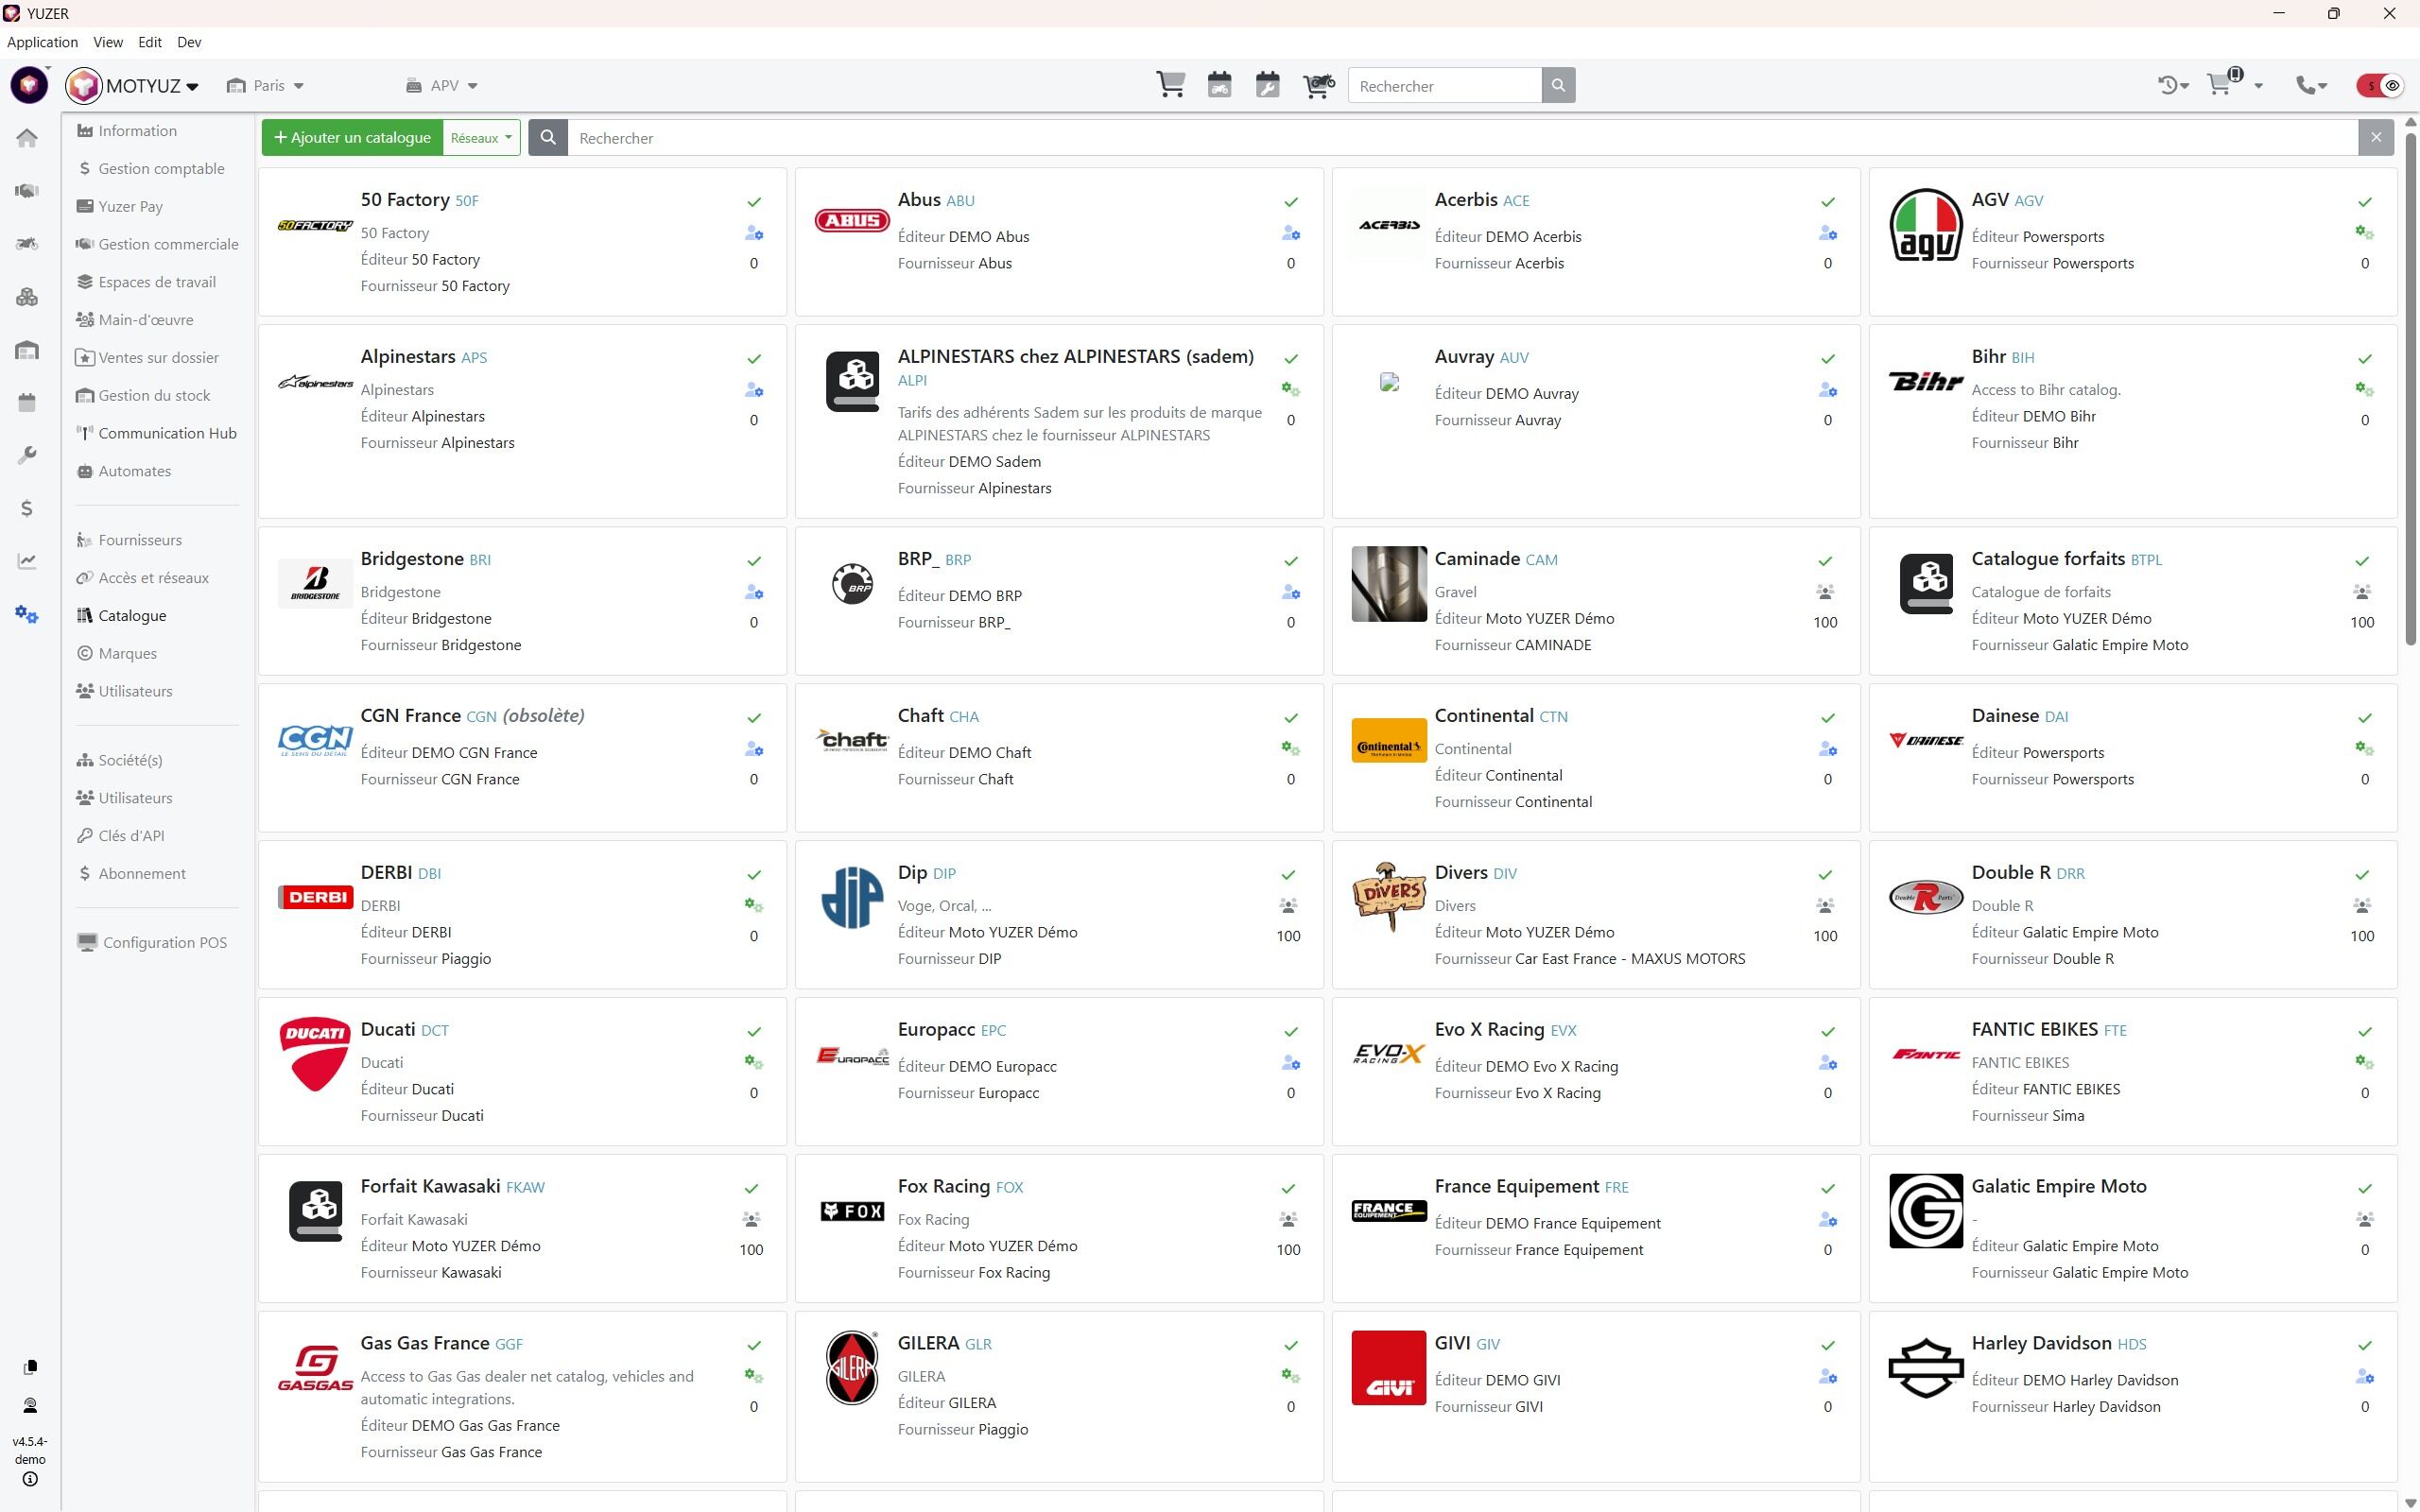2420x1512 pixels.
Task: Click the wrench calendar workshop icon
Action: (1267, 85)
